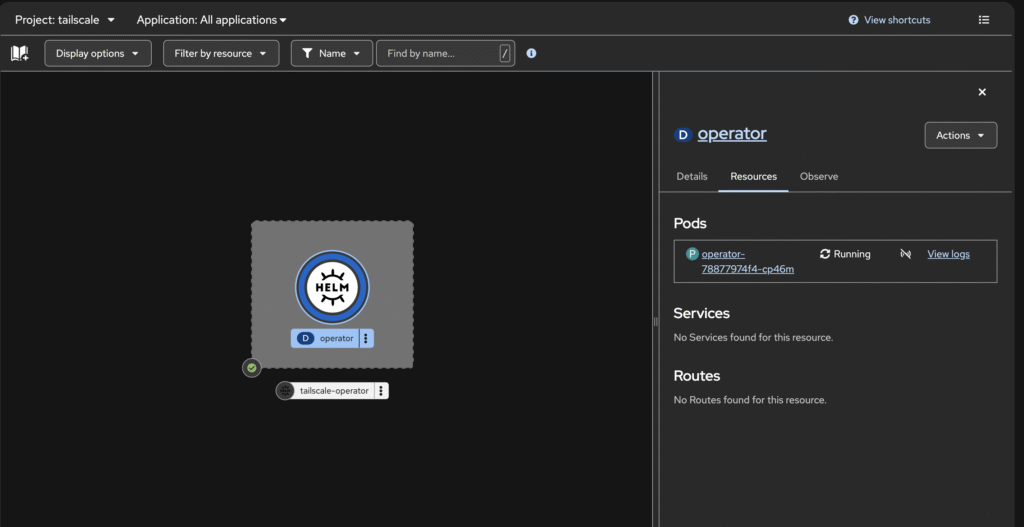This screenshot has width=1024, height=527.
Task: Click the operator deployment label in the topology
Action: [x=325, y=338]
